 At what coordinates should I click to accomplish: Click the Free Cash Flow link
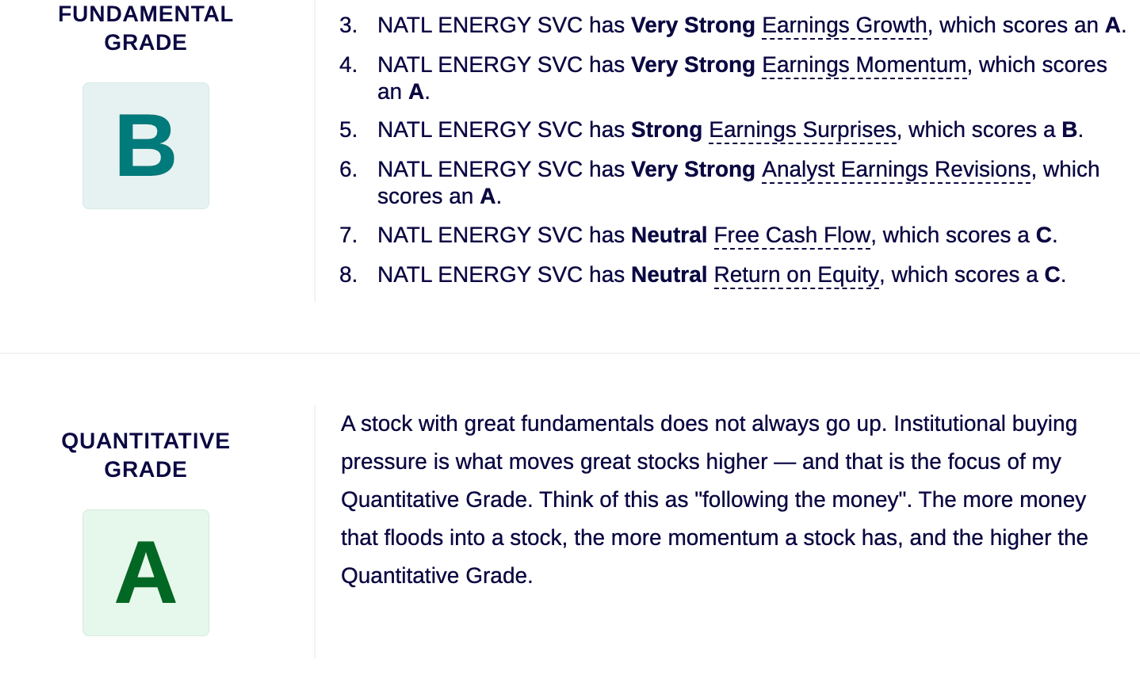point(792,236)
